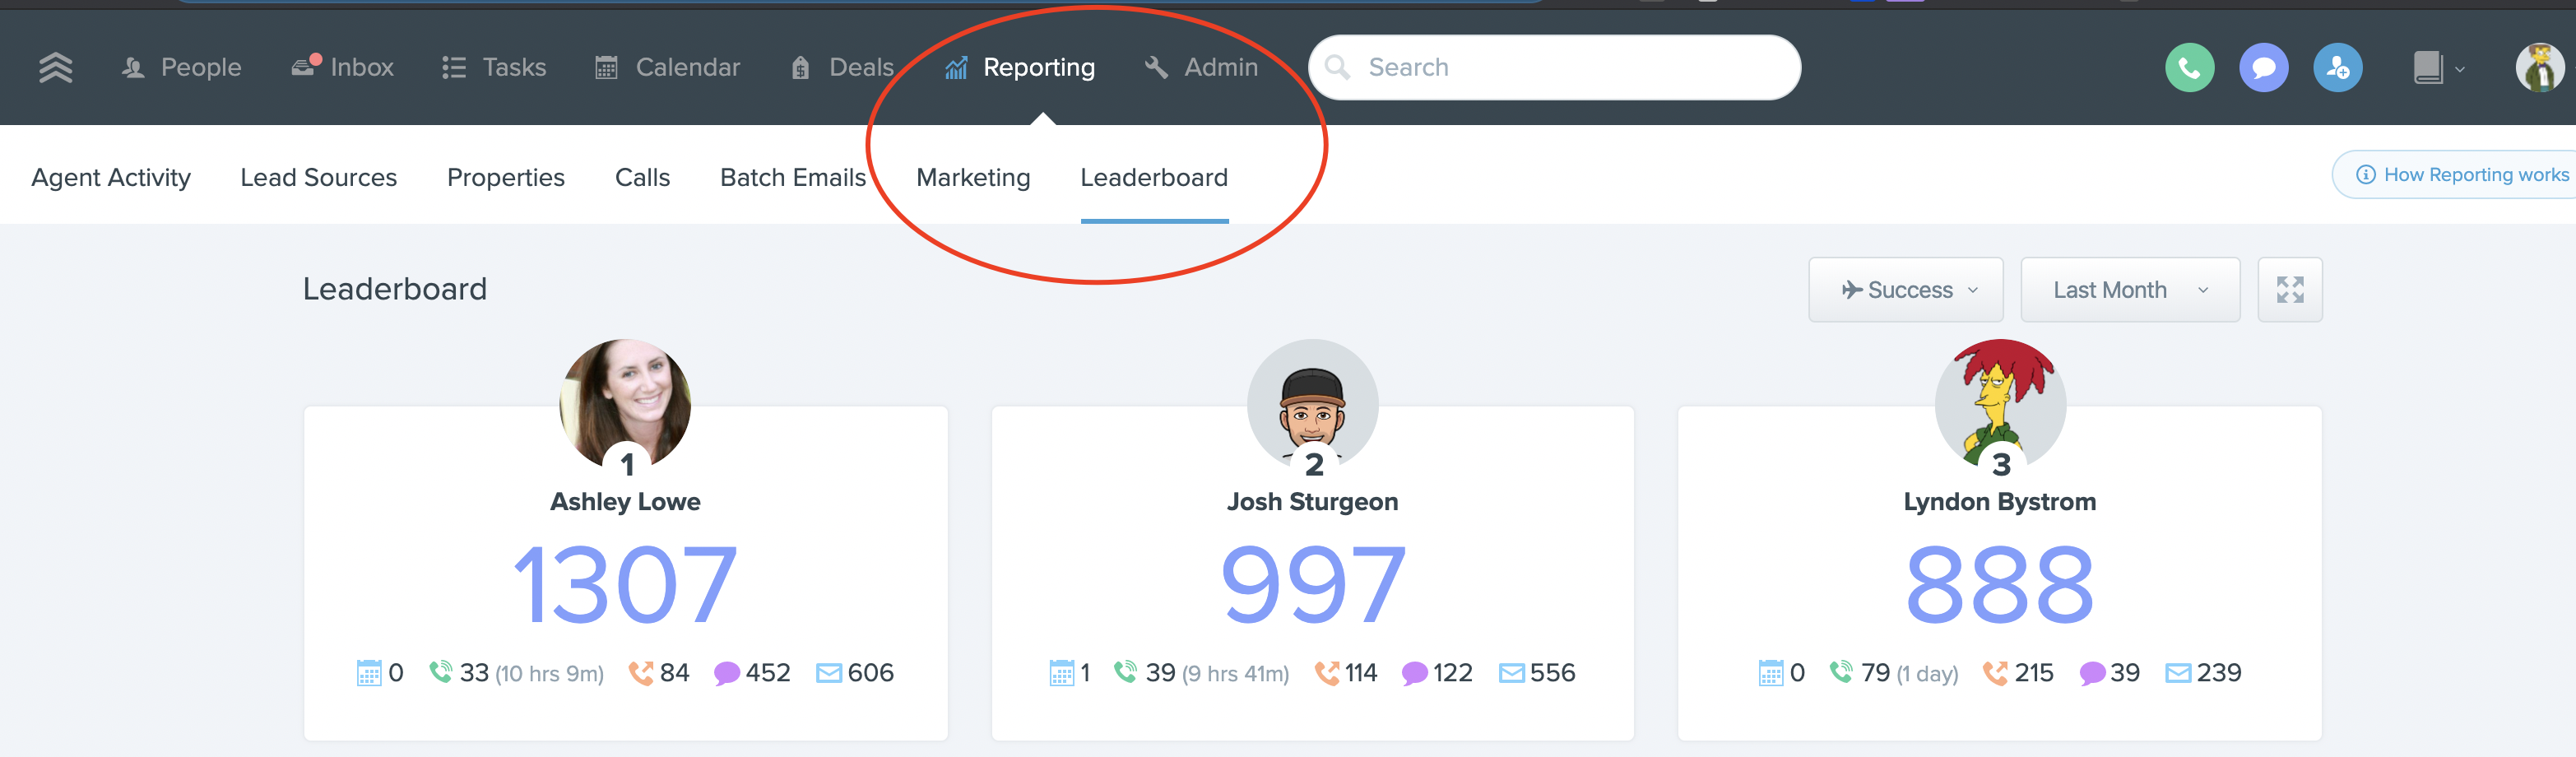Click the Follow Up Boss logo icon

coord(56,67)
